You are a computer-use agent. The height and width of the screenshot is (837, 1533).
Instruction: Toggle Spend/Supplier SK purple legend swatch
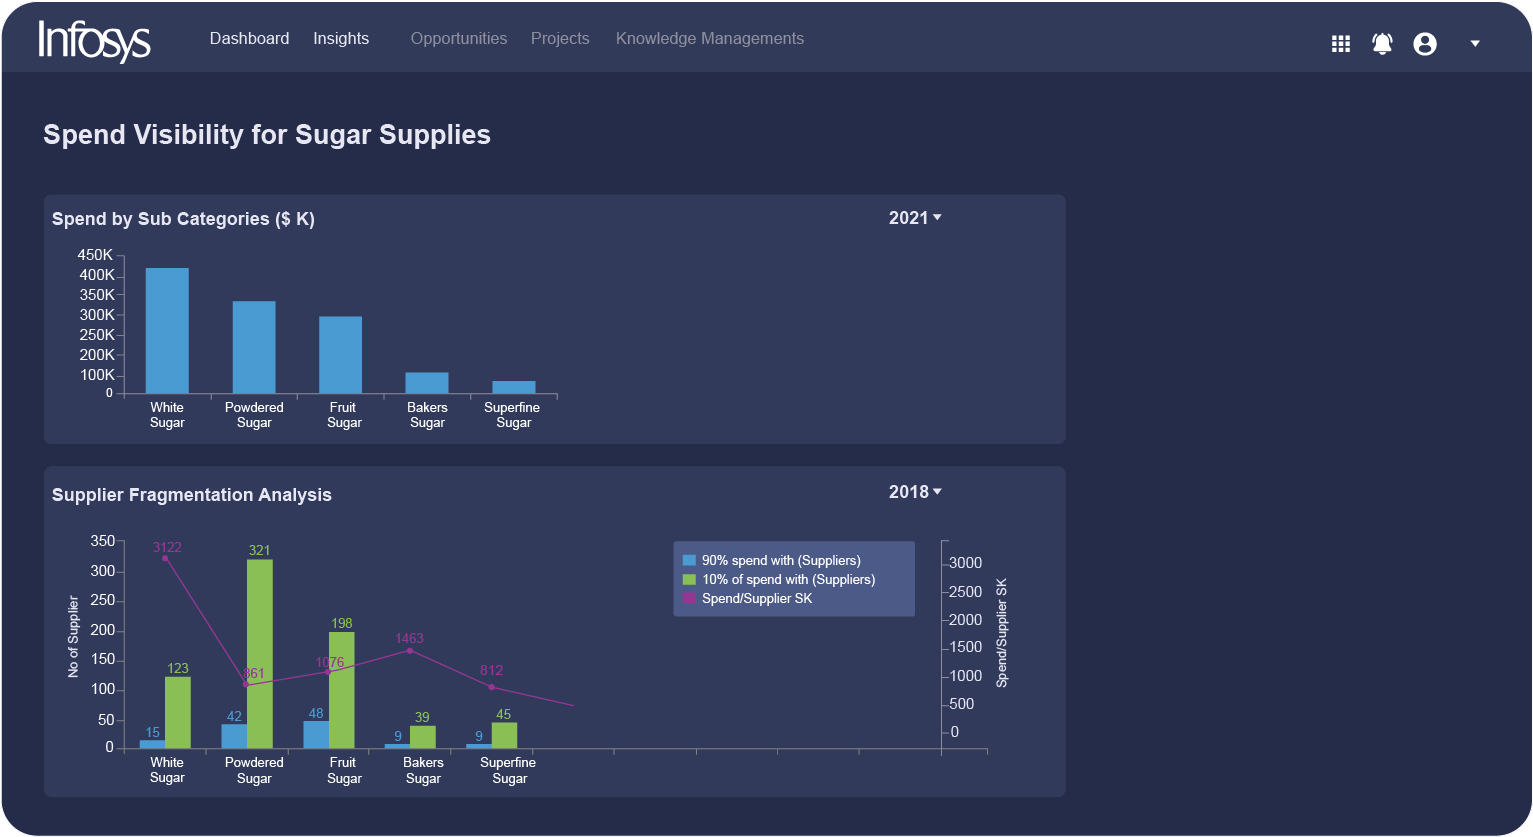[689, 599]
